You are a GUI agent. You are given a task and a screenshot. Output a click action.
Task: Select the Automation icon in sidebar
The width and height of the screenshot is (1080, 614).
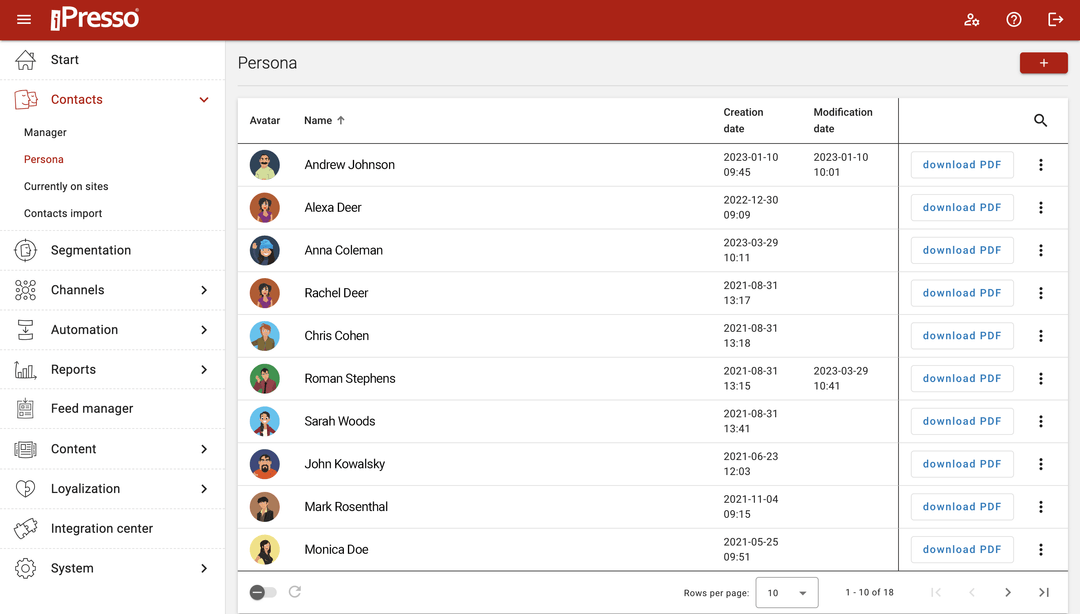(24, 329)
